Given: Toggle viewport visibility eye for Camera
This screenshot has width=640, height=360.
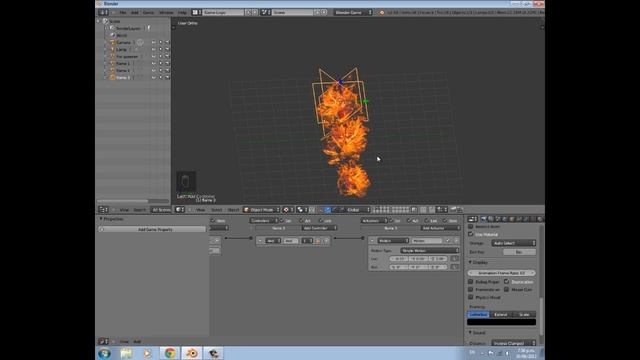Looking at the screenshot, I should click(154, 42).
